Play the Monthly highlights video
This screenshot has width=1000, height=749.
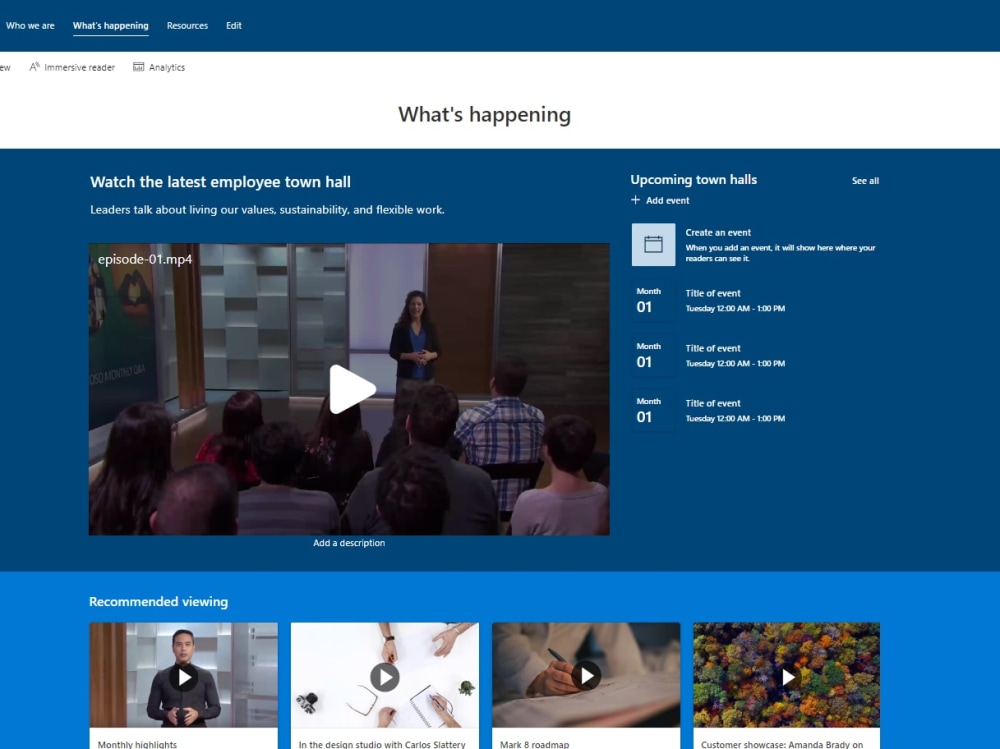click(x=184, y=677)
